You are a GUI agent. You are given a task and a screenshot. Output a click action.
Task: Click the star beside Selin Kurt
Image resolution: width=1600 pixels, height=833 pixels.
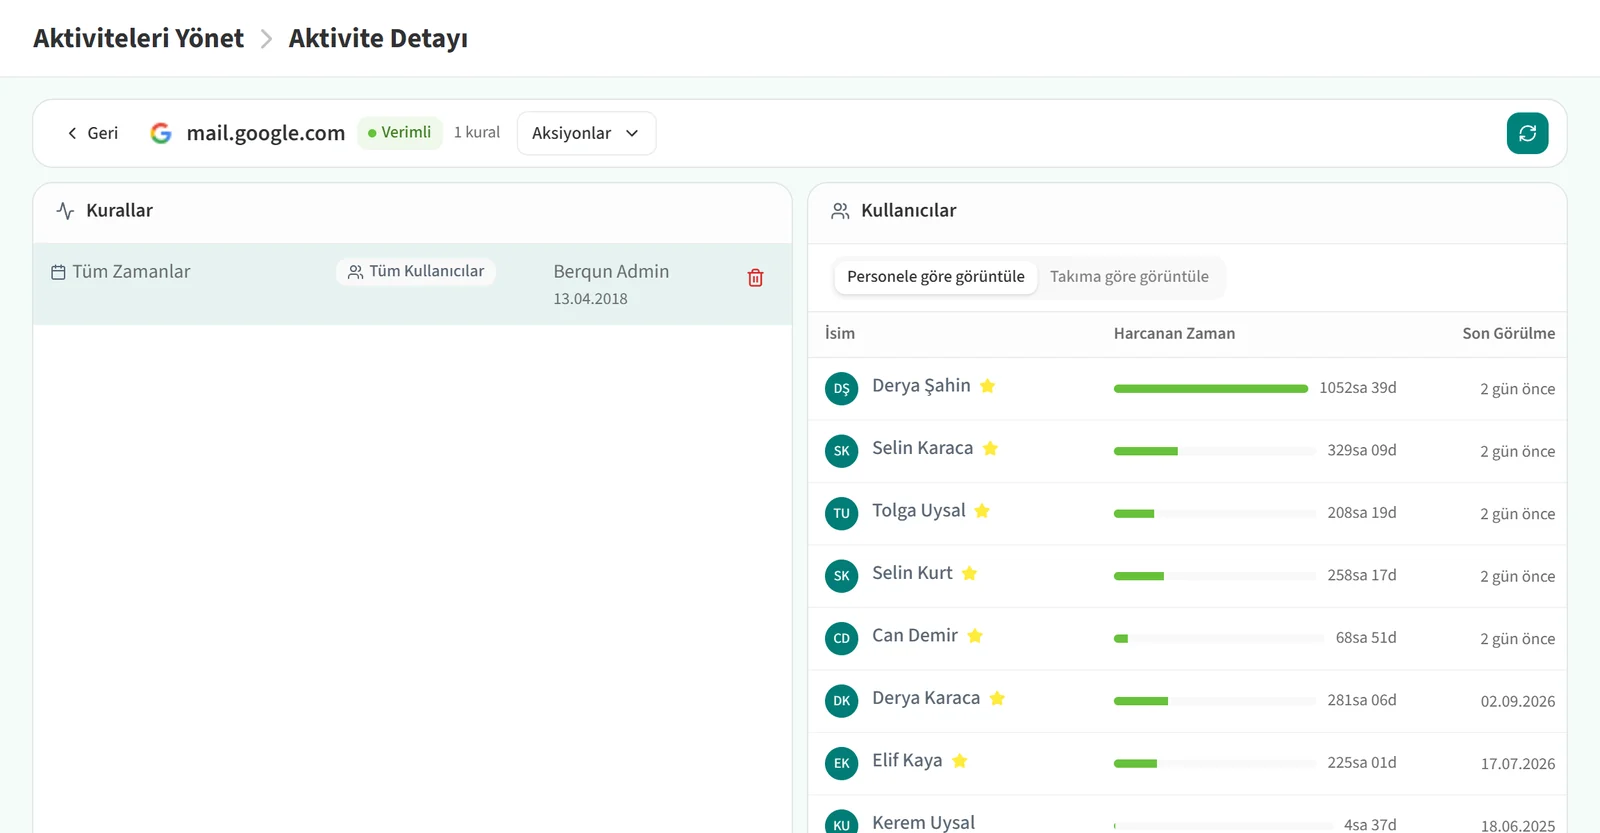pos(969,573)
